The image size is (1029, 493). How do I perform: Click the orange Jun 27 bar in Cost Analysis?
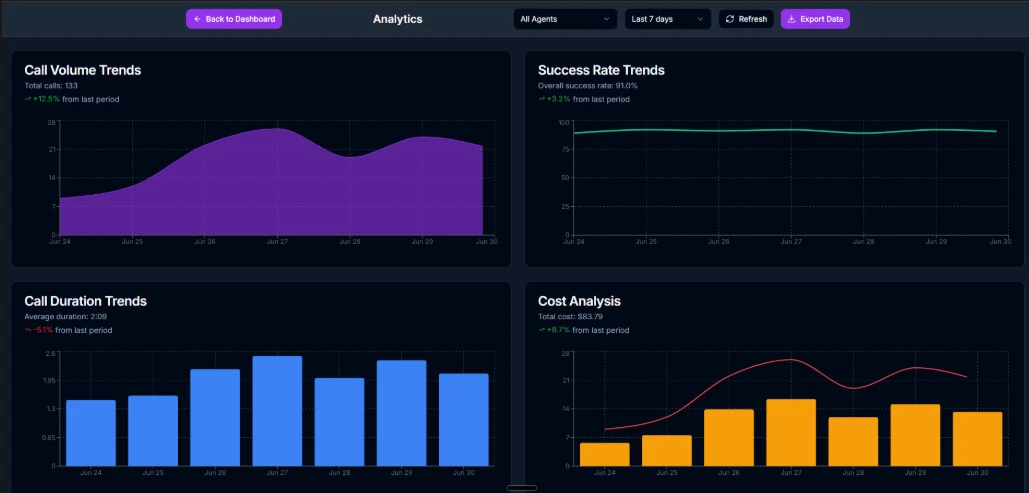(791, 433)
